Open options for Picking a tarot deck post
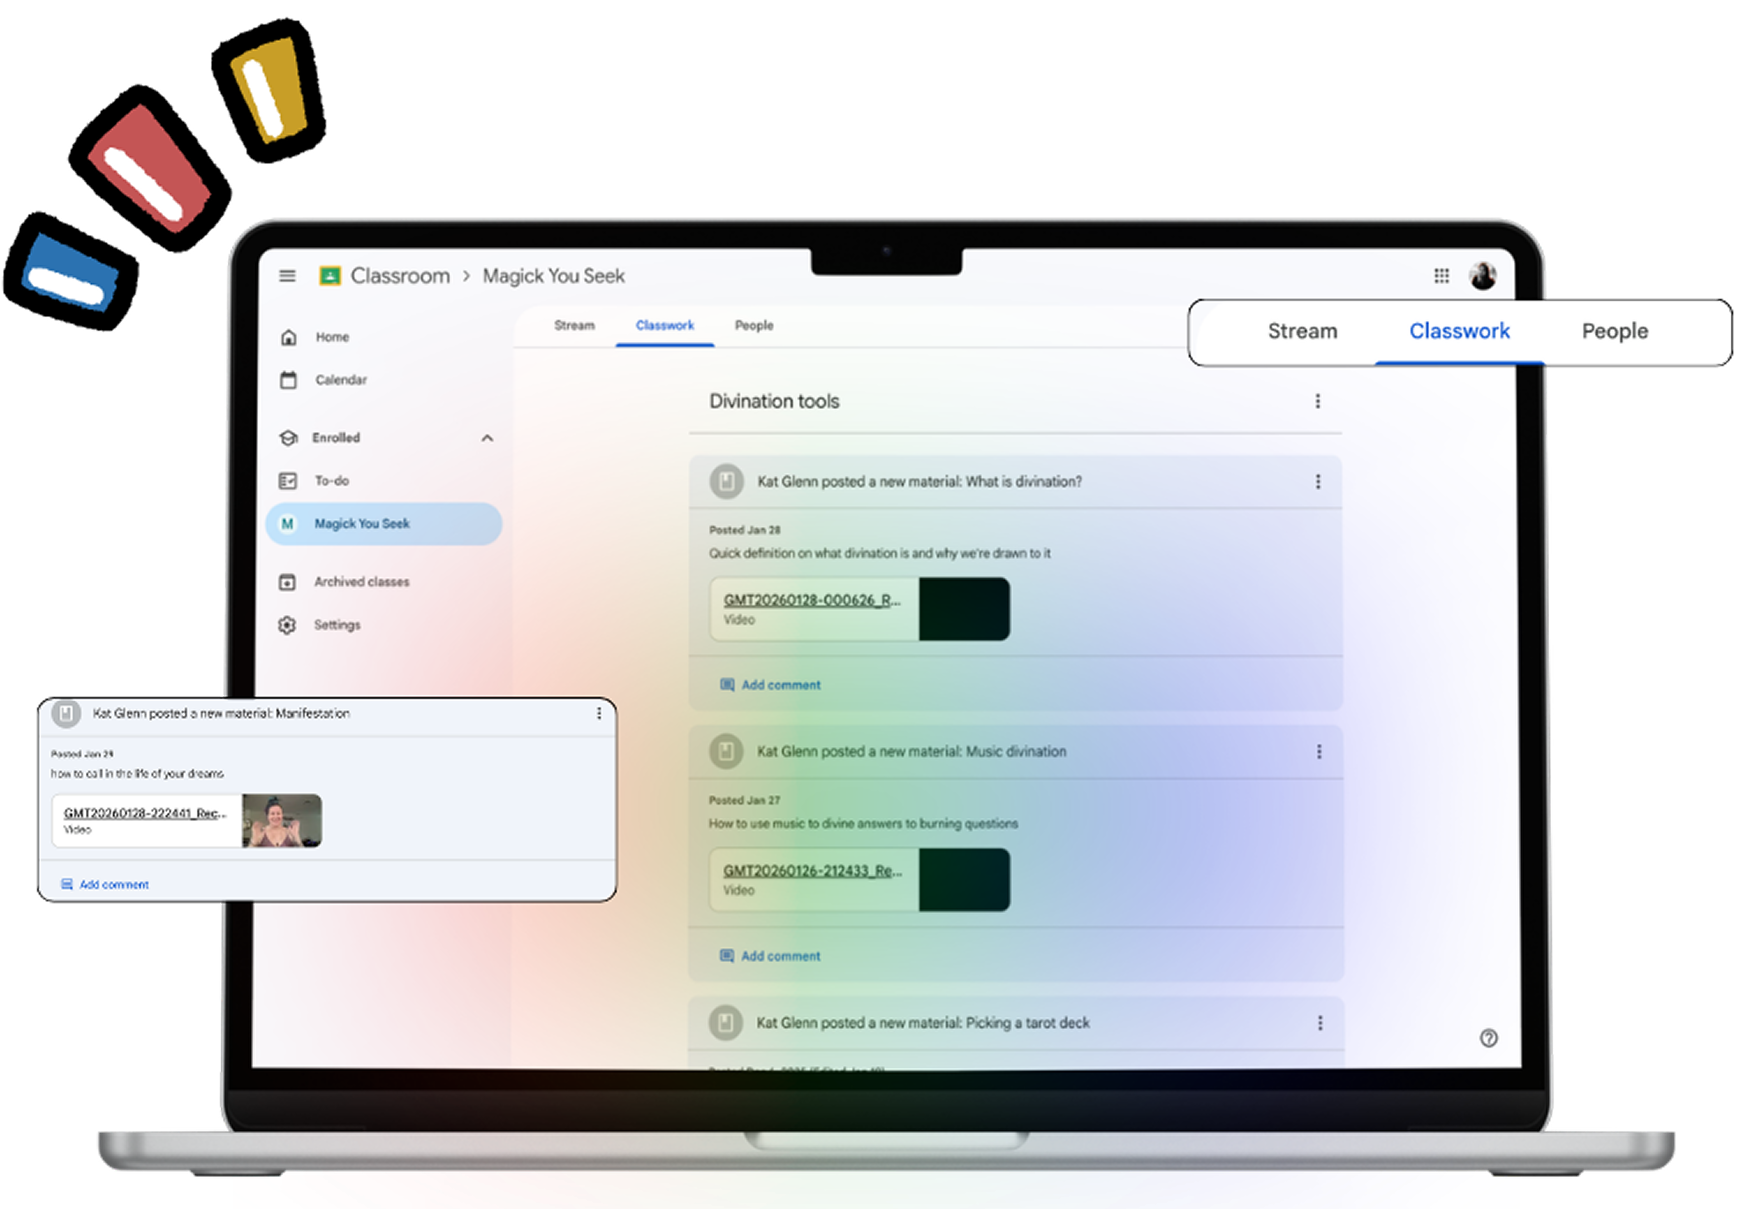 point(1319,1023)
